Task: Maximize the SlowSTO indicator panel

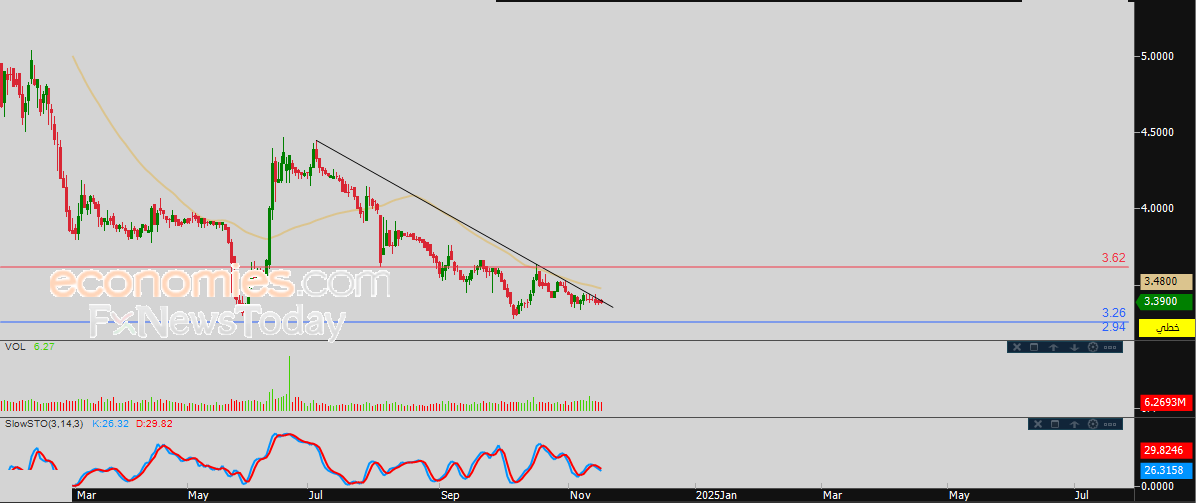Action: click(x=1055, y=424)
